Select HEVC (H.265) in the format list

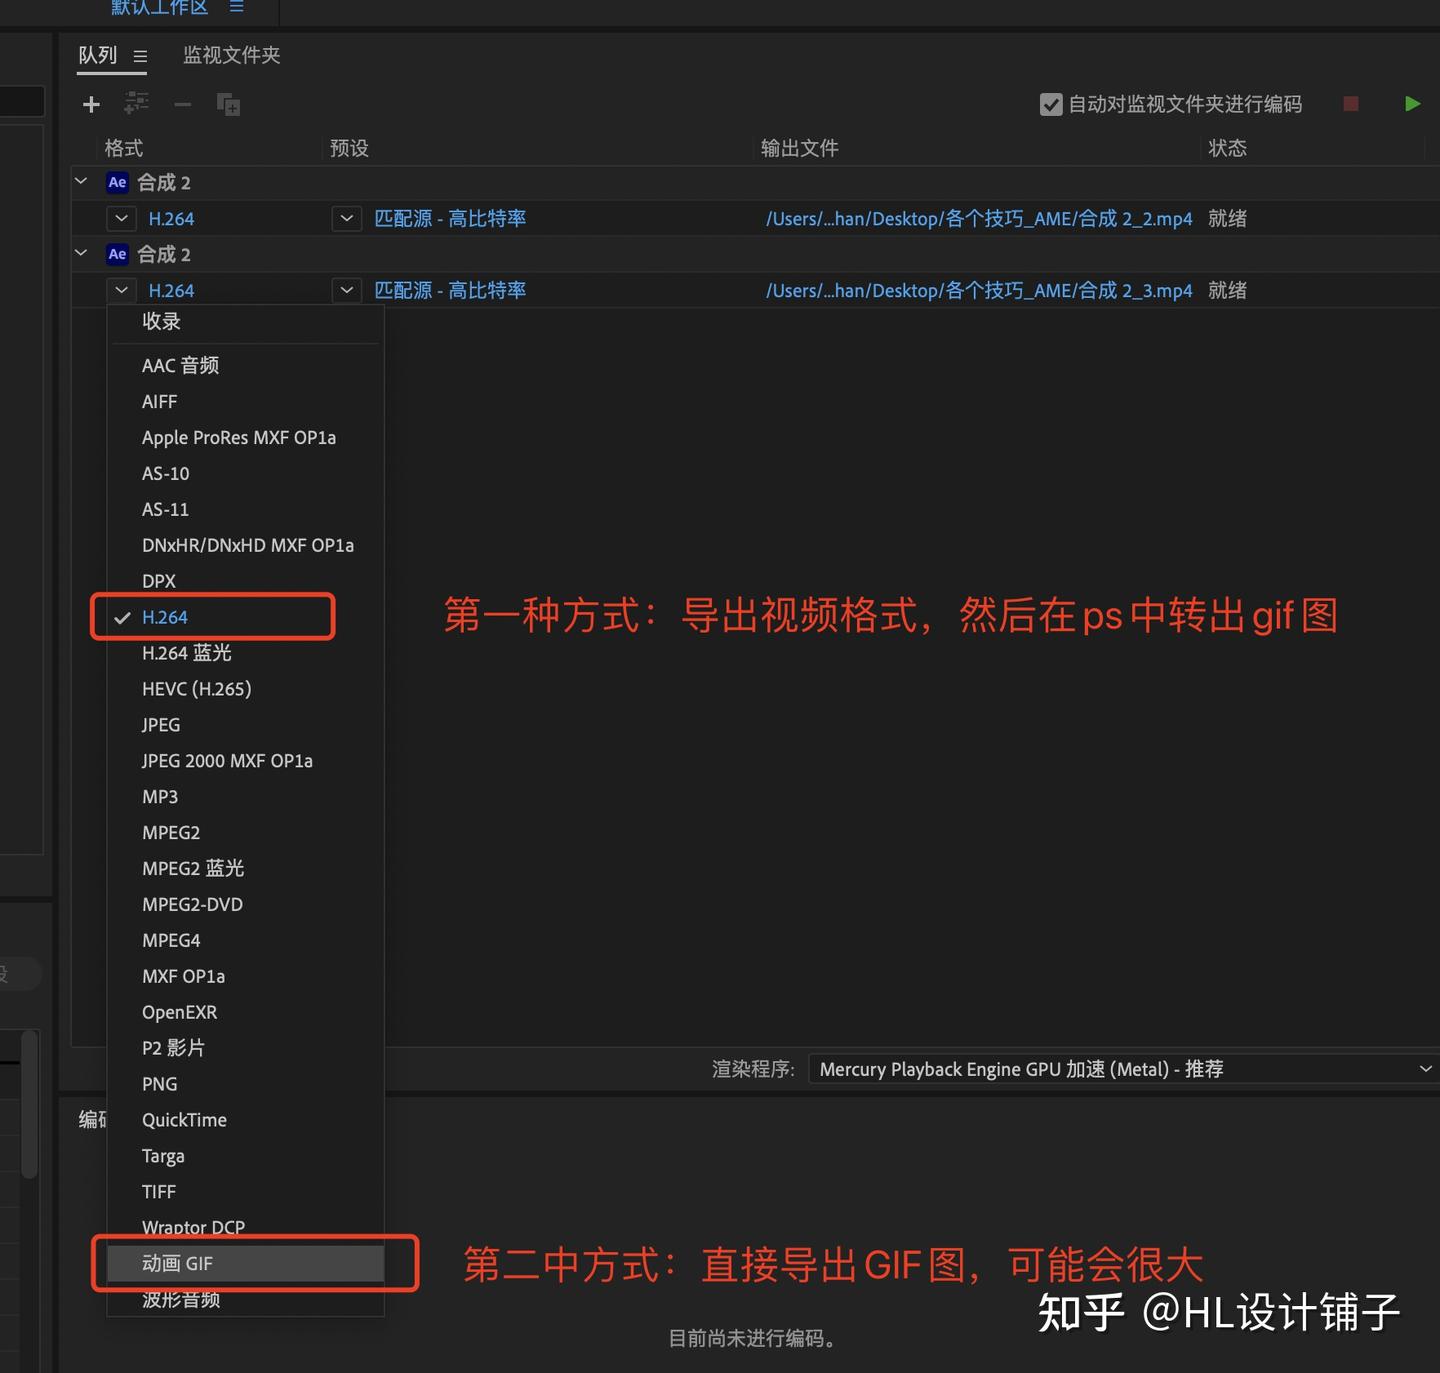196,688
